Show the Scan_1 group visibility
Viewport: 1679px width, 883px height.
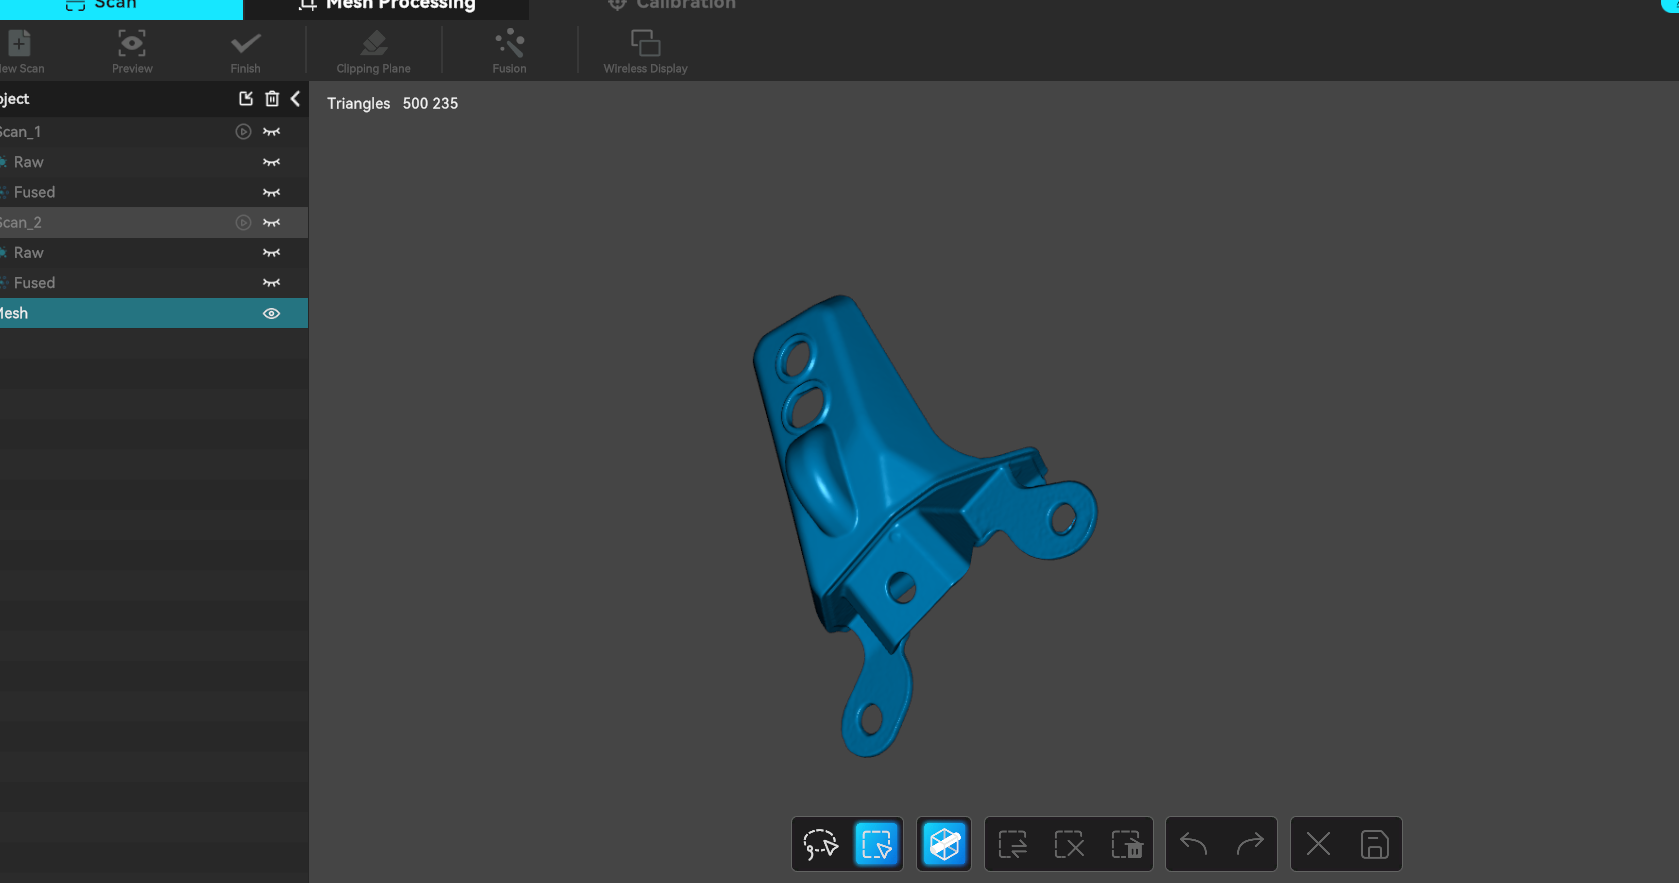[x=271, y=132]
